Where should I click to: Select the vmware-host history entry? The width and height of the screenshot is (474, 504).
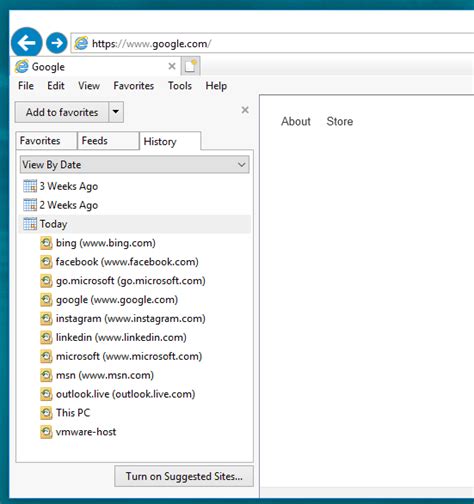pyautogui.click(x=86, y=432)
